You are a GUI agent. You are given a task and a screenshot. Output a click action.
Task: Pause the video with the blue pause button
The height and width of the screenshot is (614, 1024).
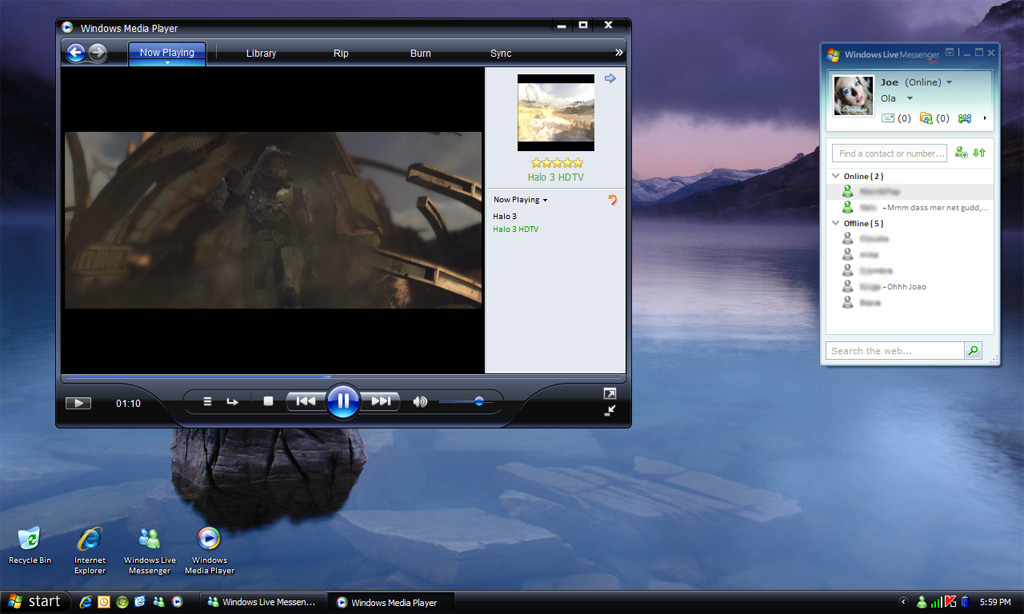342,401
